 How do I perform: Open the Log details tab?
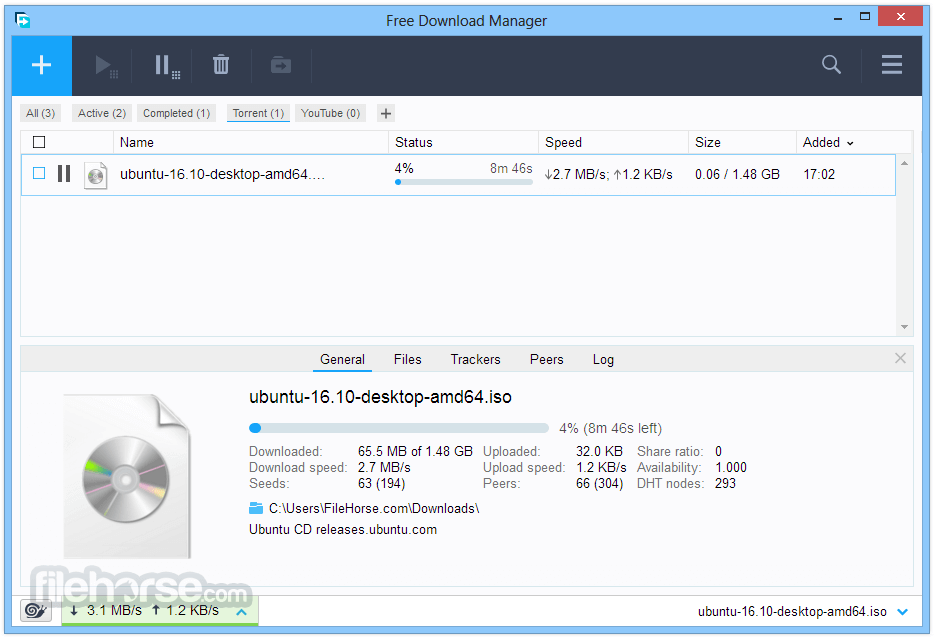click(603, 360)
